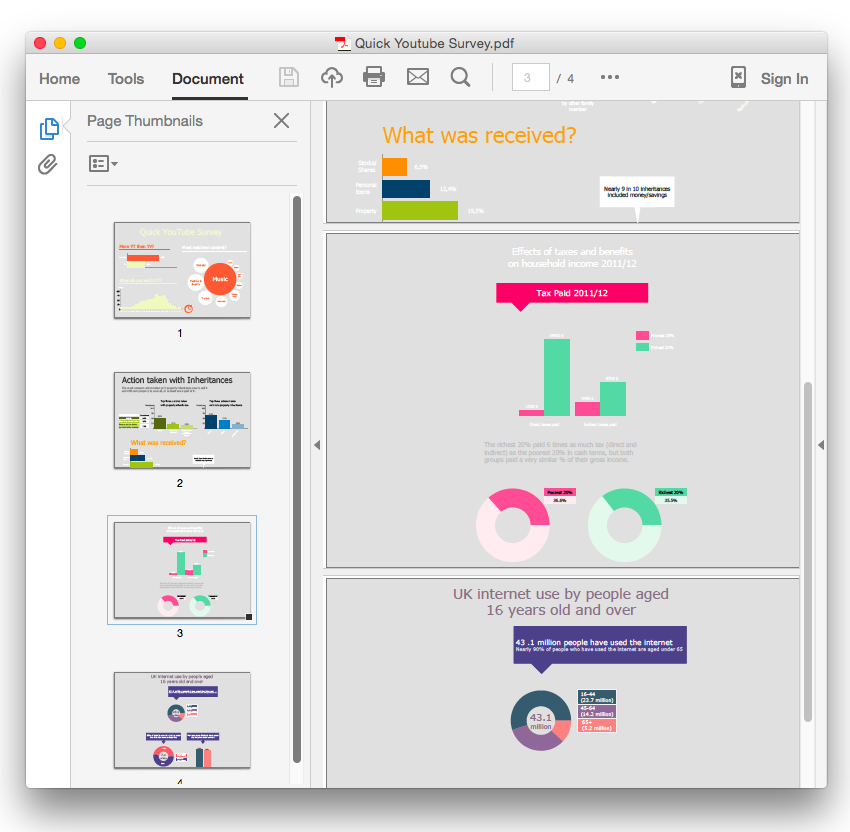
Task: Click the total pages '/ 4' label
Action: pos(565,79)
